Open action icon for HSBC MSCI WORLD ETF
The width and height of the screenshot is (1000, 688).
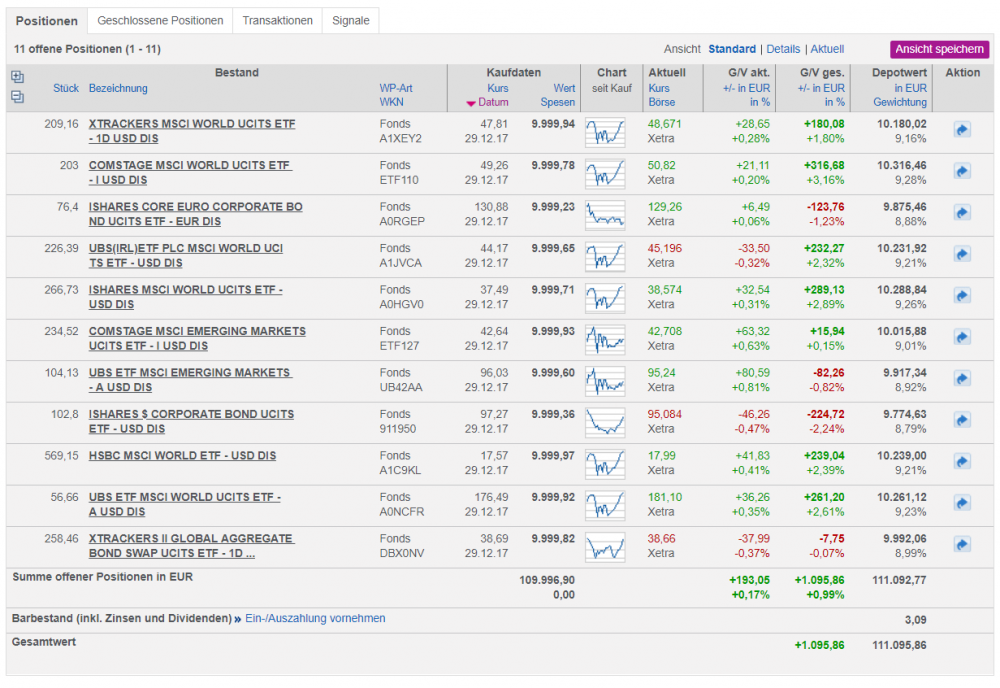(x=962, y=462)
